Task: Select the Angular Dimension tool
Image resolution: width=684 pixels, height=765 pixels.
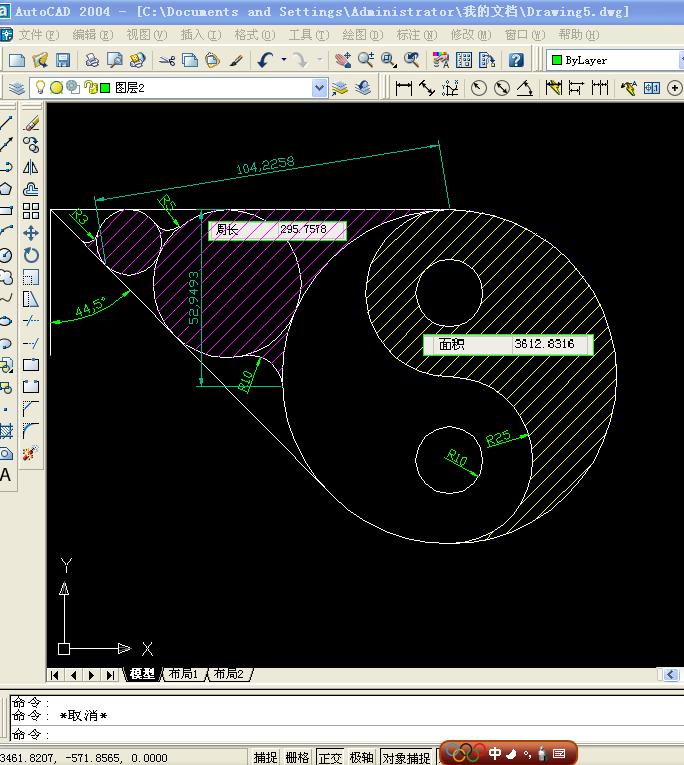Action: [525, 88]
